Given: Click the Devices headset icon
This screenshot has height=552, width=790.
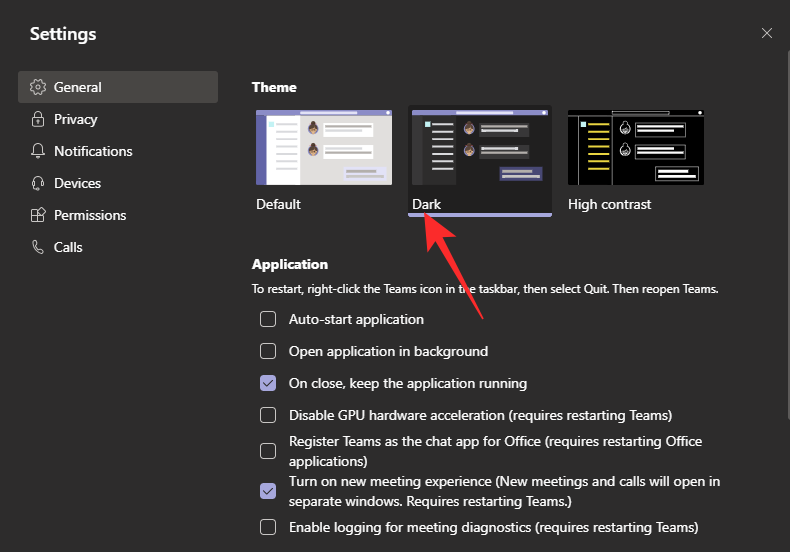Looking at the screenshot, I should (x=38, y=183).
